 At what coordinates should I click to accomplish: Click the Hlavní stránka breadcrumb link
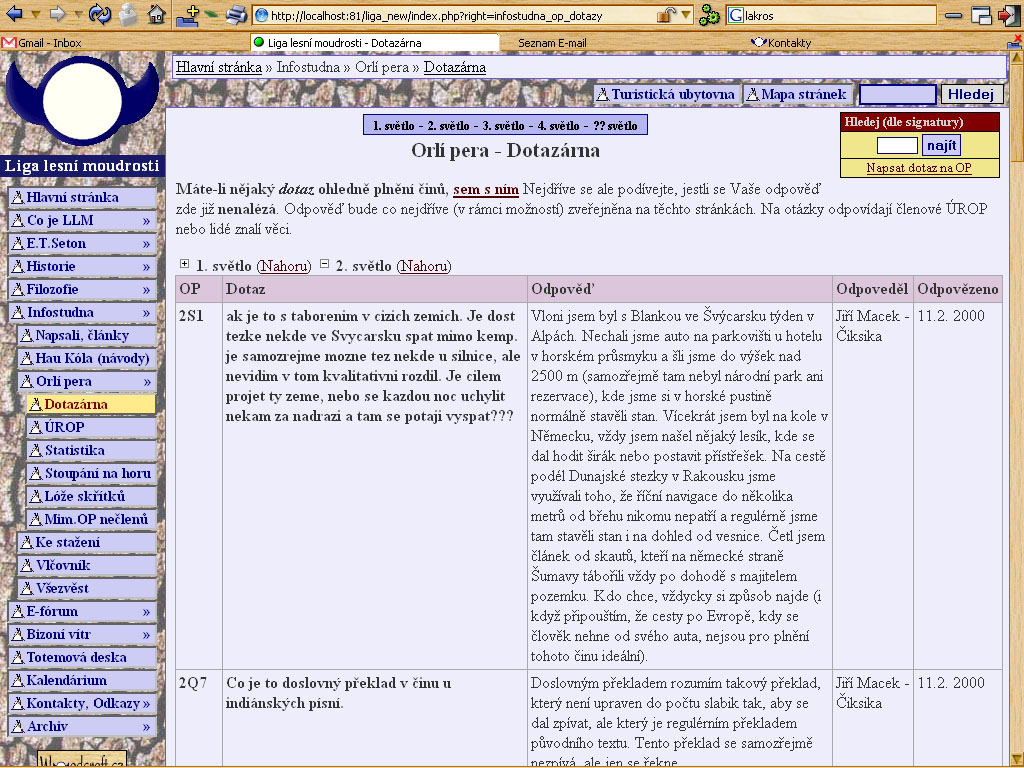click(x=219, y=67)
